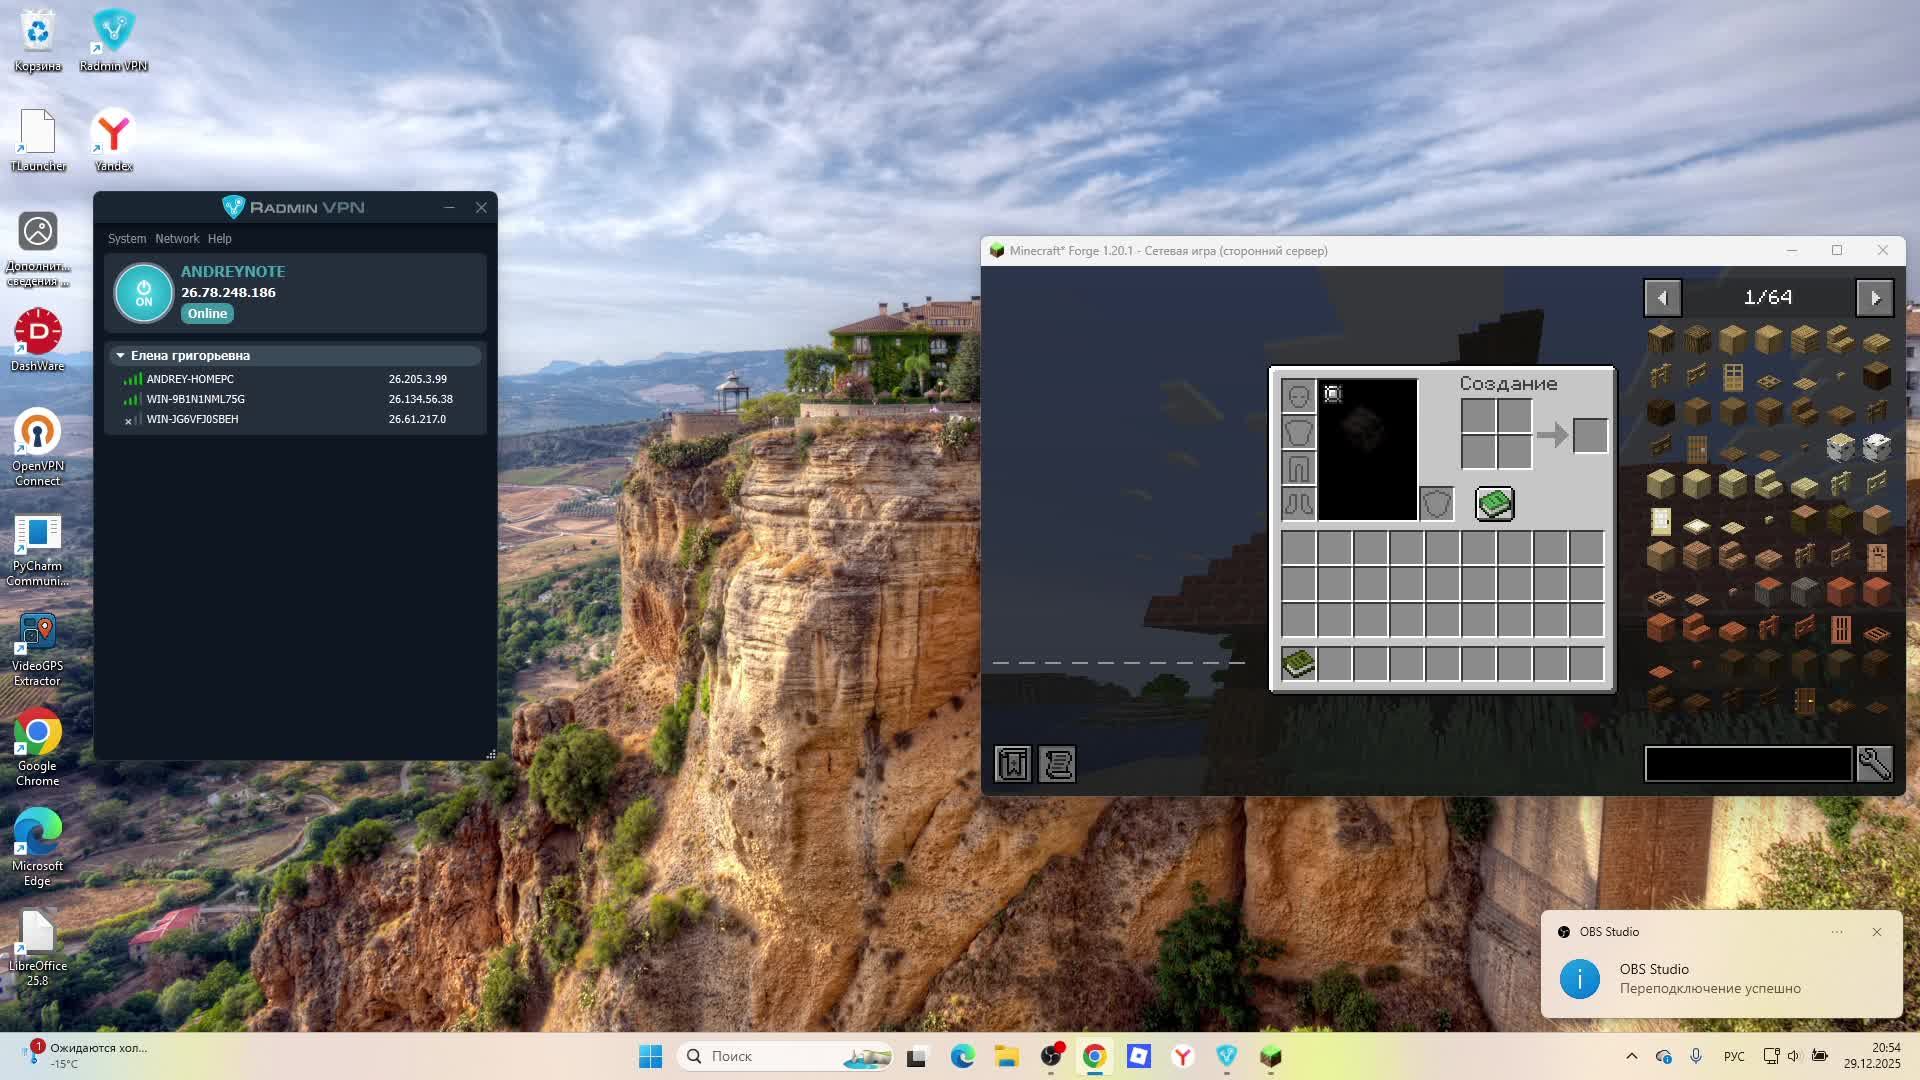Click the scroll icon button next to bookmarks

[x=1057, y=765]
